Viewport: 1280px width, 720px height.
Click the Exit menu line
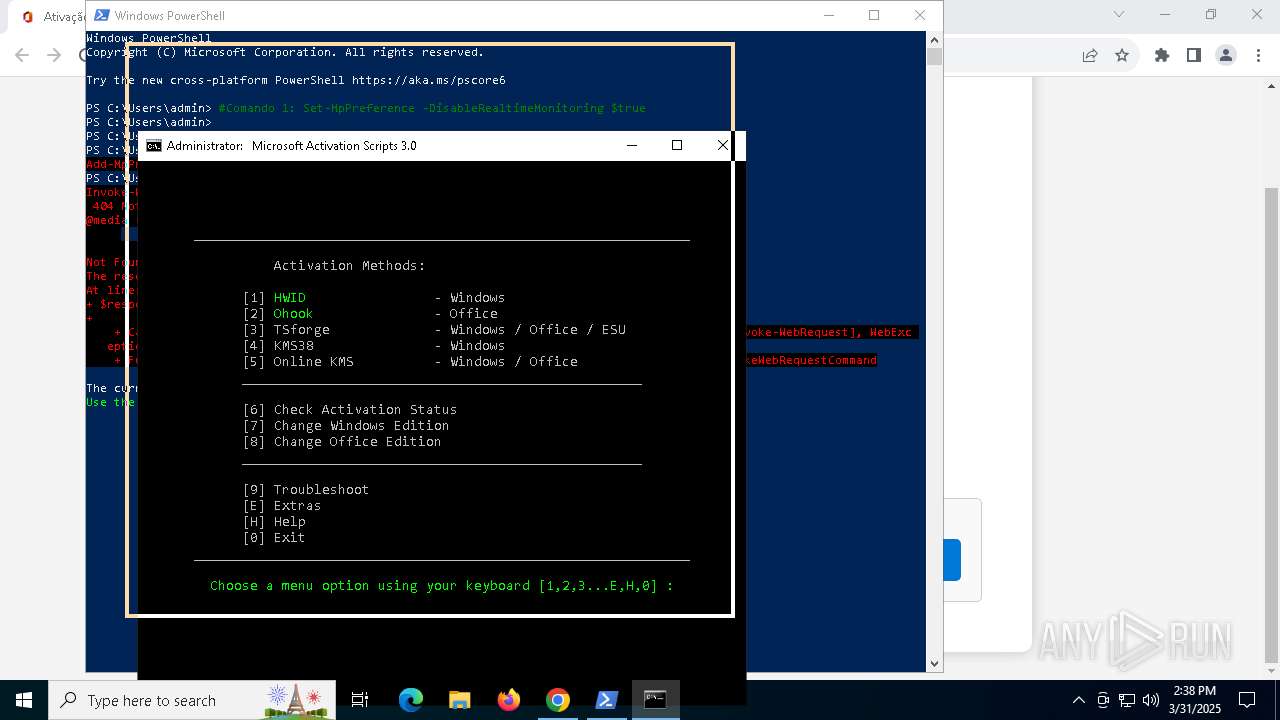click(x=274, y=537)
